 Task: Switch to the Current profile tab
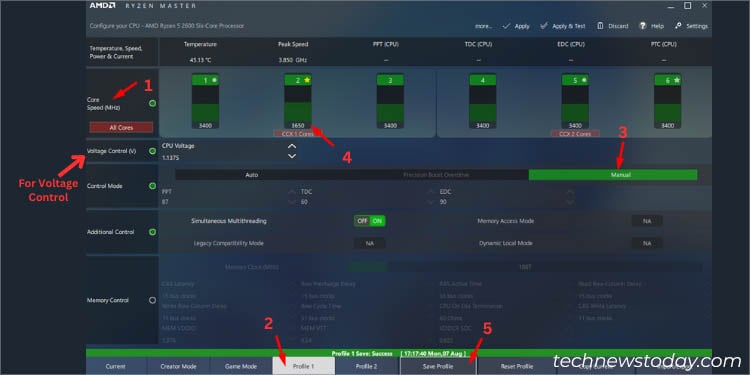click(x=116, y=366)
